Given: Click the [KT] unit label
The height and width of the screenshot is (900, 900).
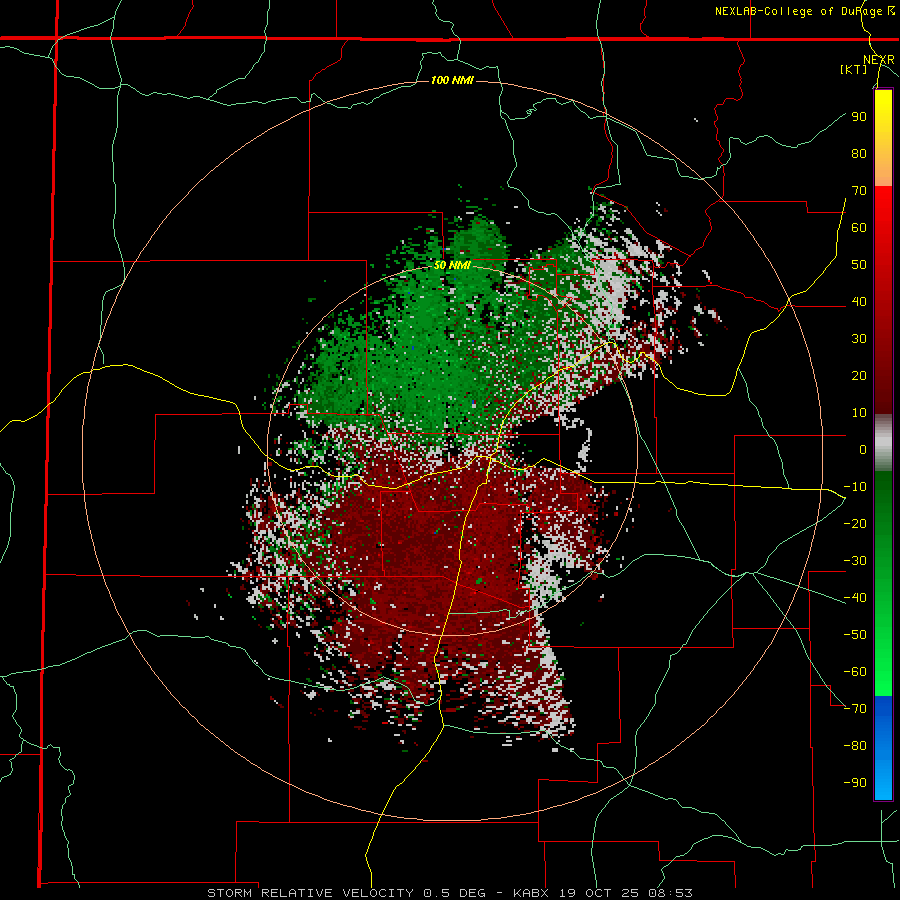Looking at the screenshot, I should (854, 69).
